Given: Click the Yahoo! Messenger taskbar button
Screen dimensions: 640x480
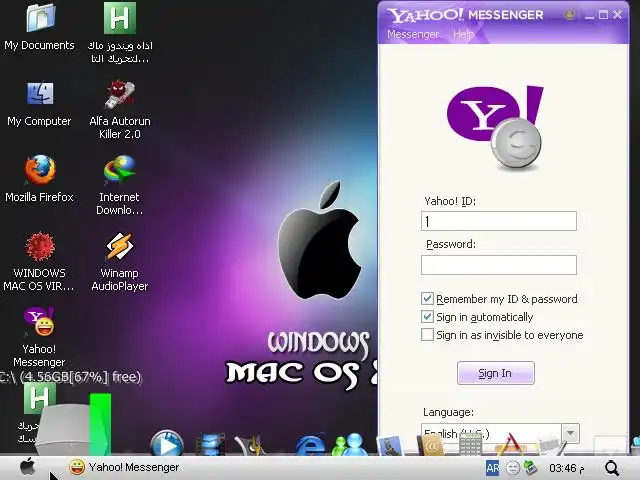Looking at the screenshot, I should 124,467.
